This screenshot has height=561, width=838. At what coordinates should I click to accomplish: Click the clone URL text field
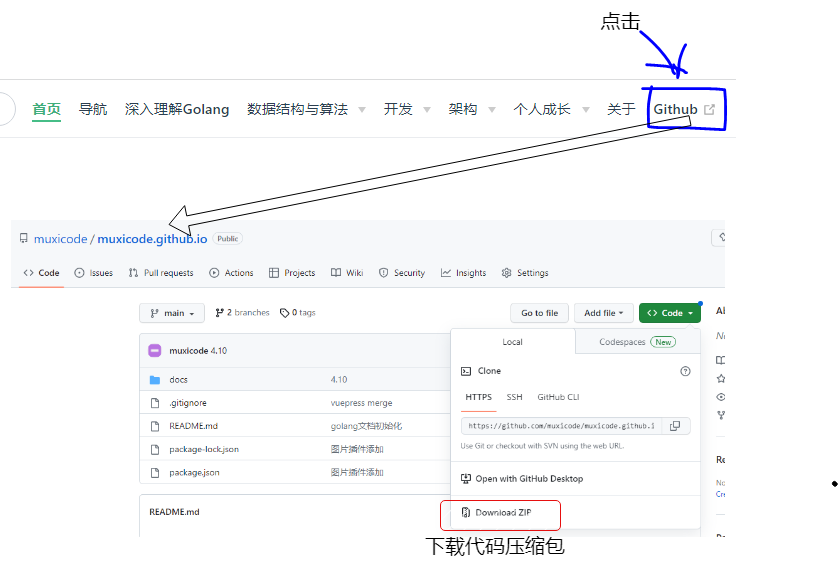(561, 426)
